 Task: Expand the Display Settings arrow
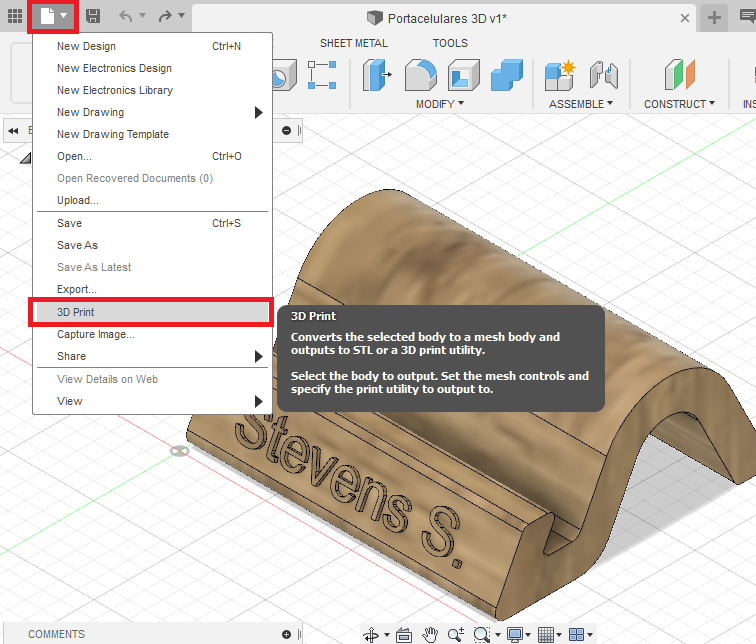(x=528, y=635)
